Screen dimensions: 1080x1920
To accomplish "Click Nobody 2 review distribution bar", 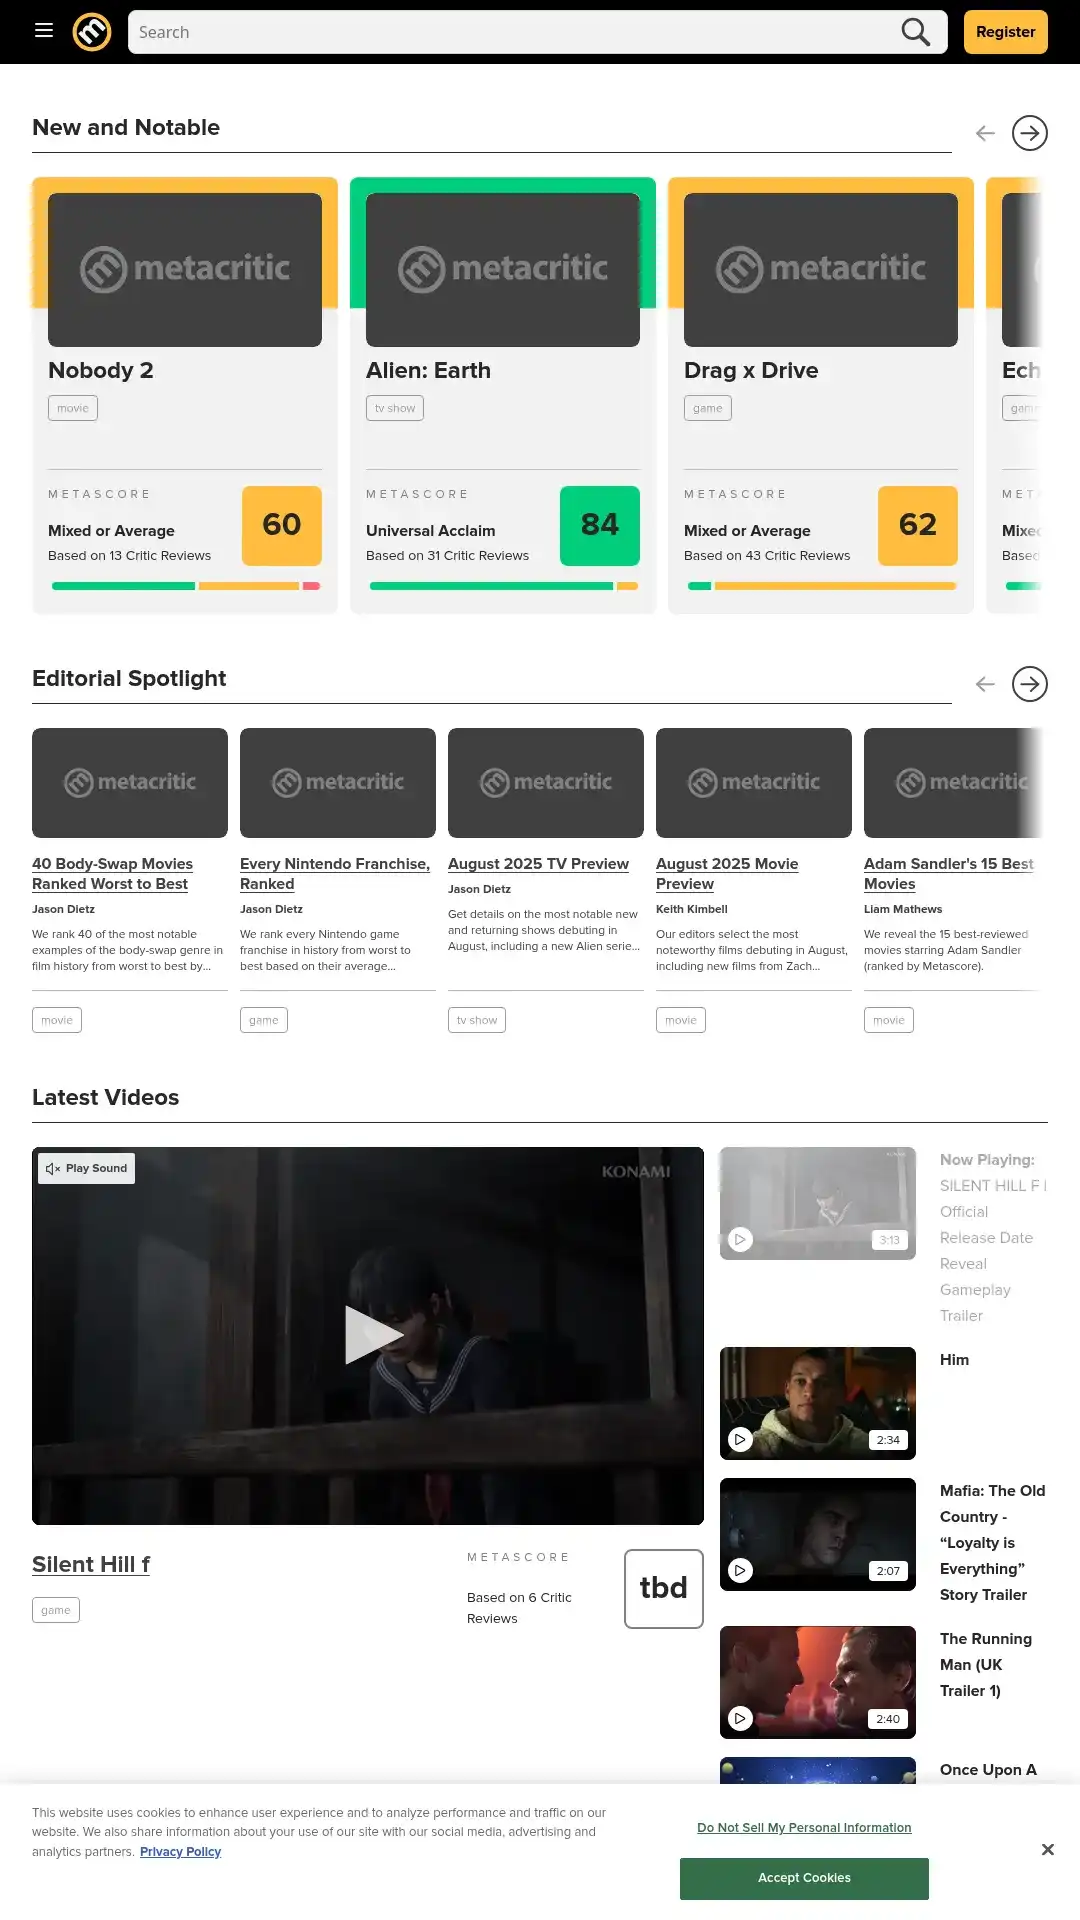I will [x=185, y=586].
